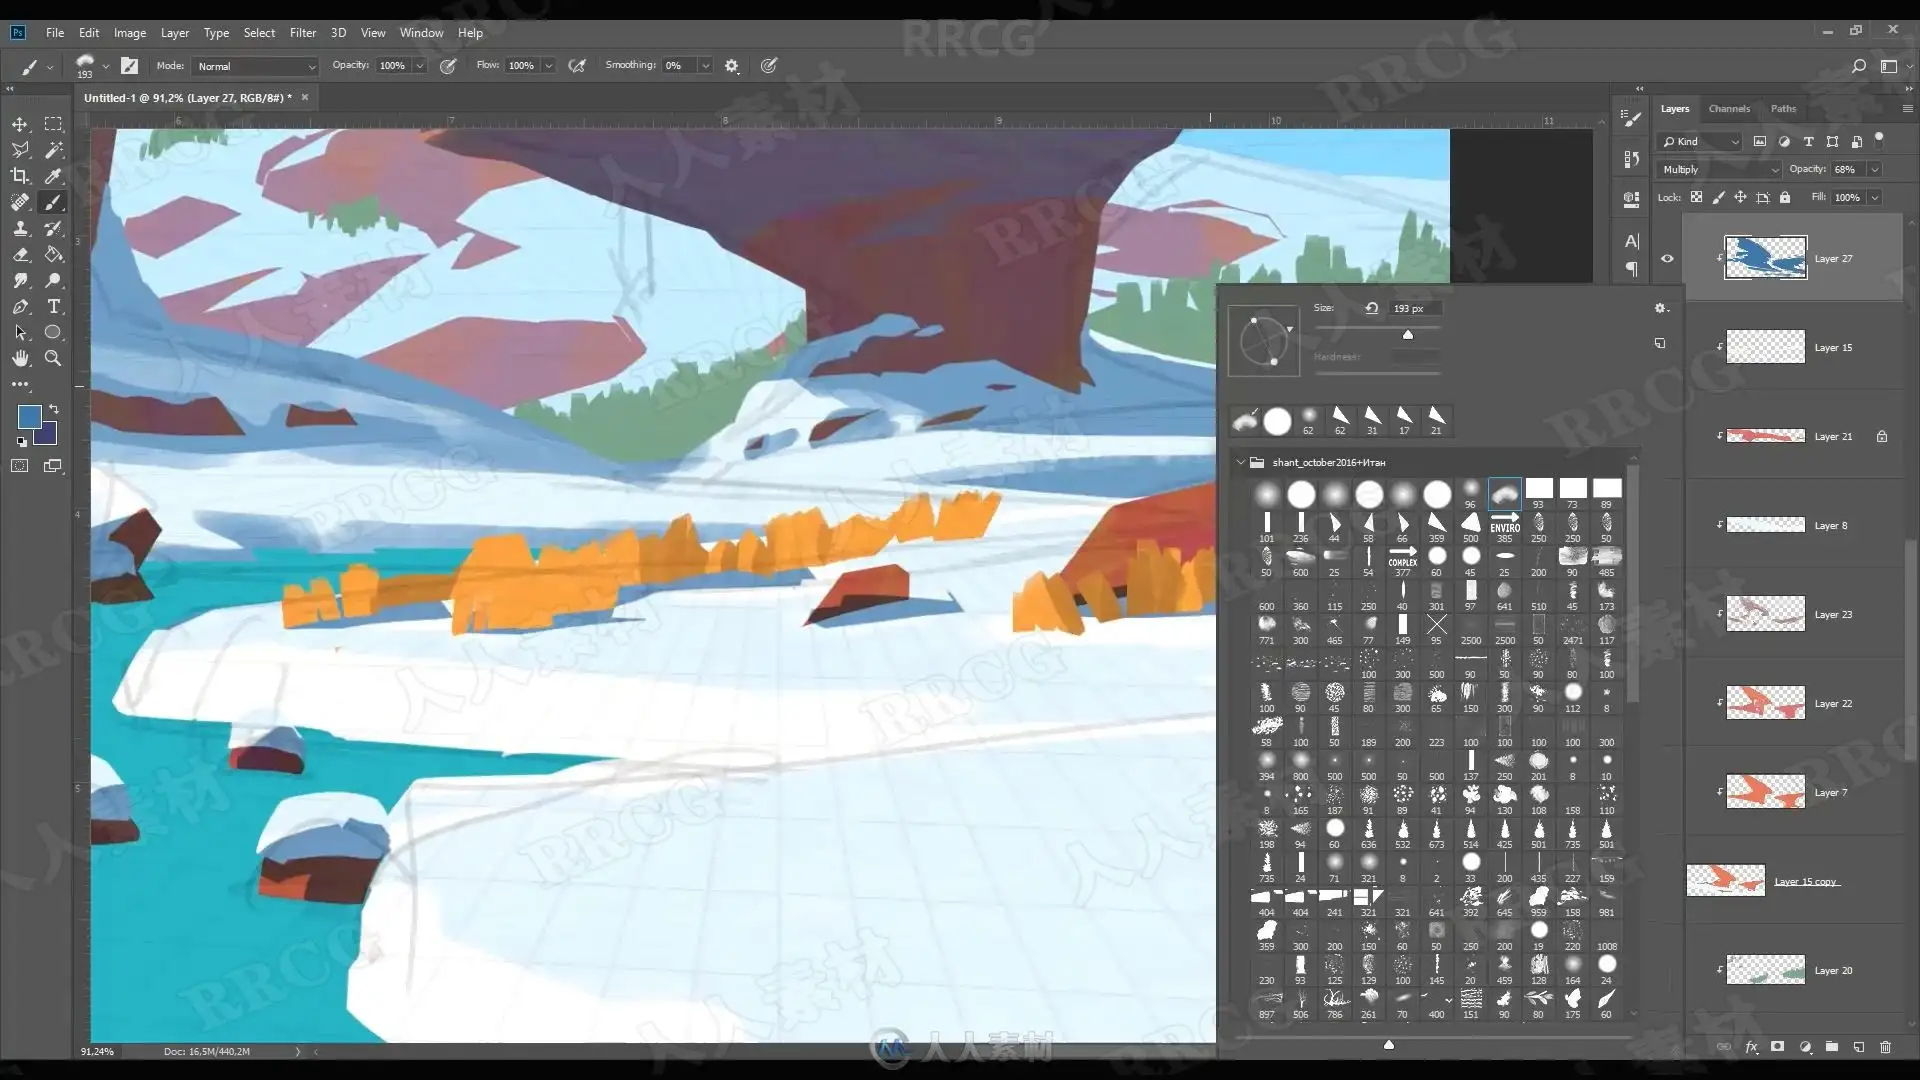Open the brush Opacity slider dropdown
This screenshot has width=1920, height=1080.
420,66
